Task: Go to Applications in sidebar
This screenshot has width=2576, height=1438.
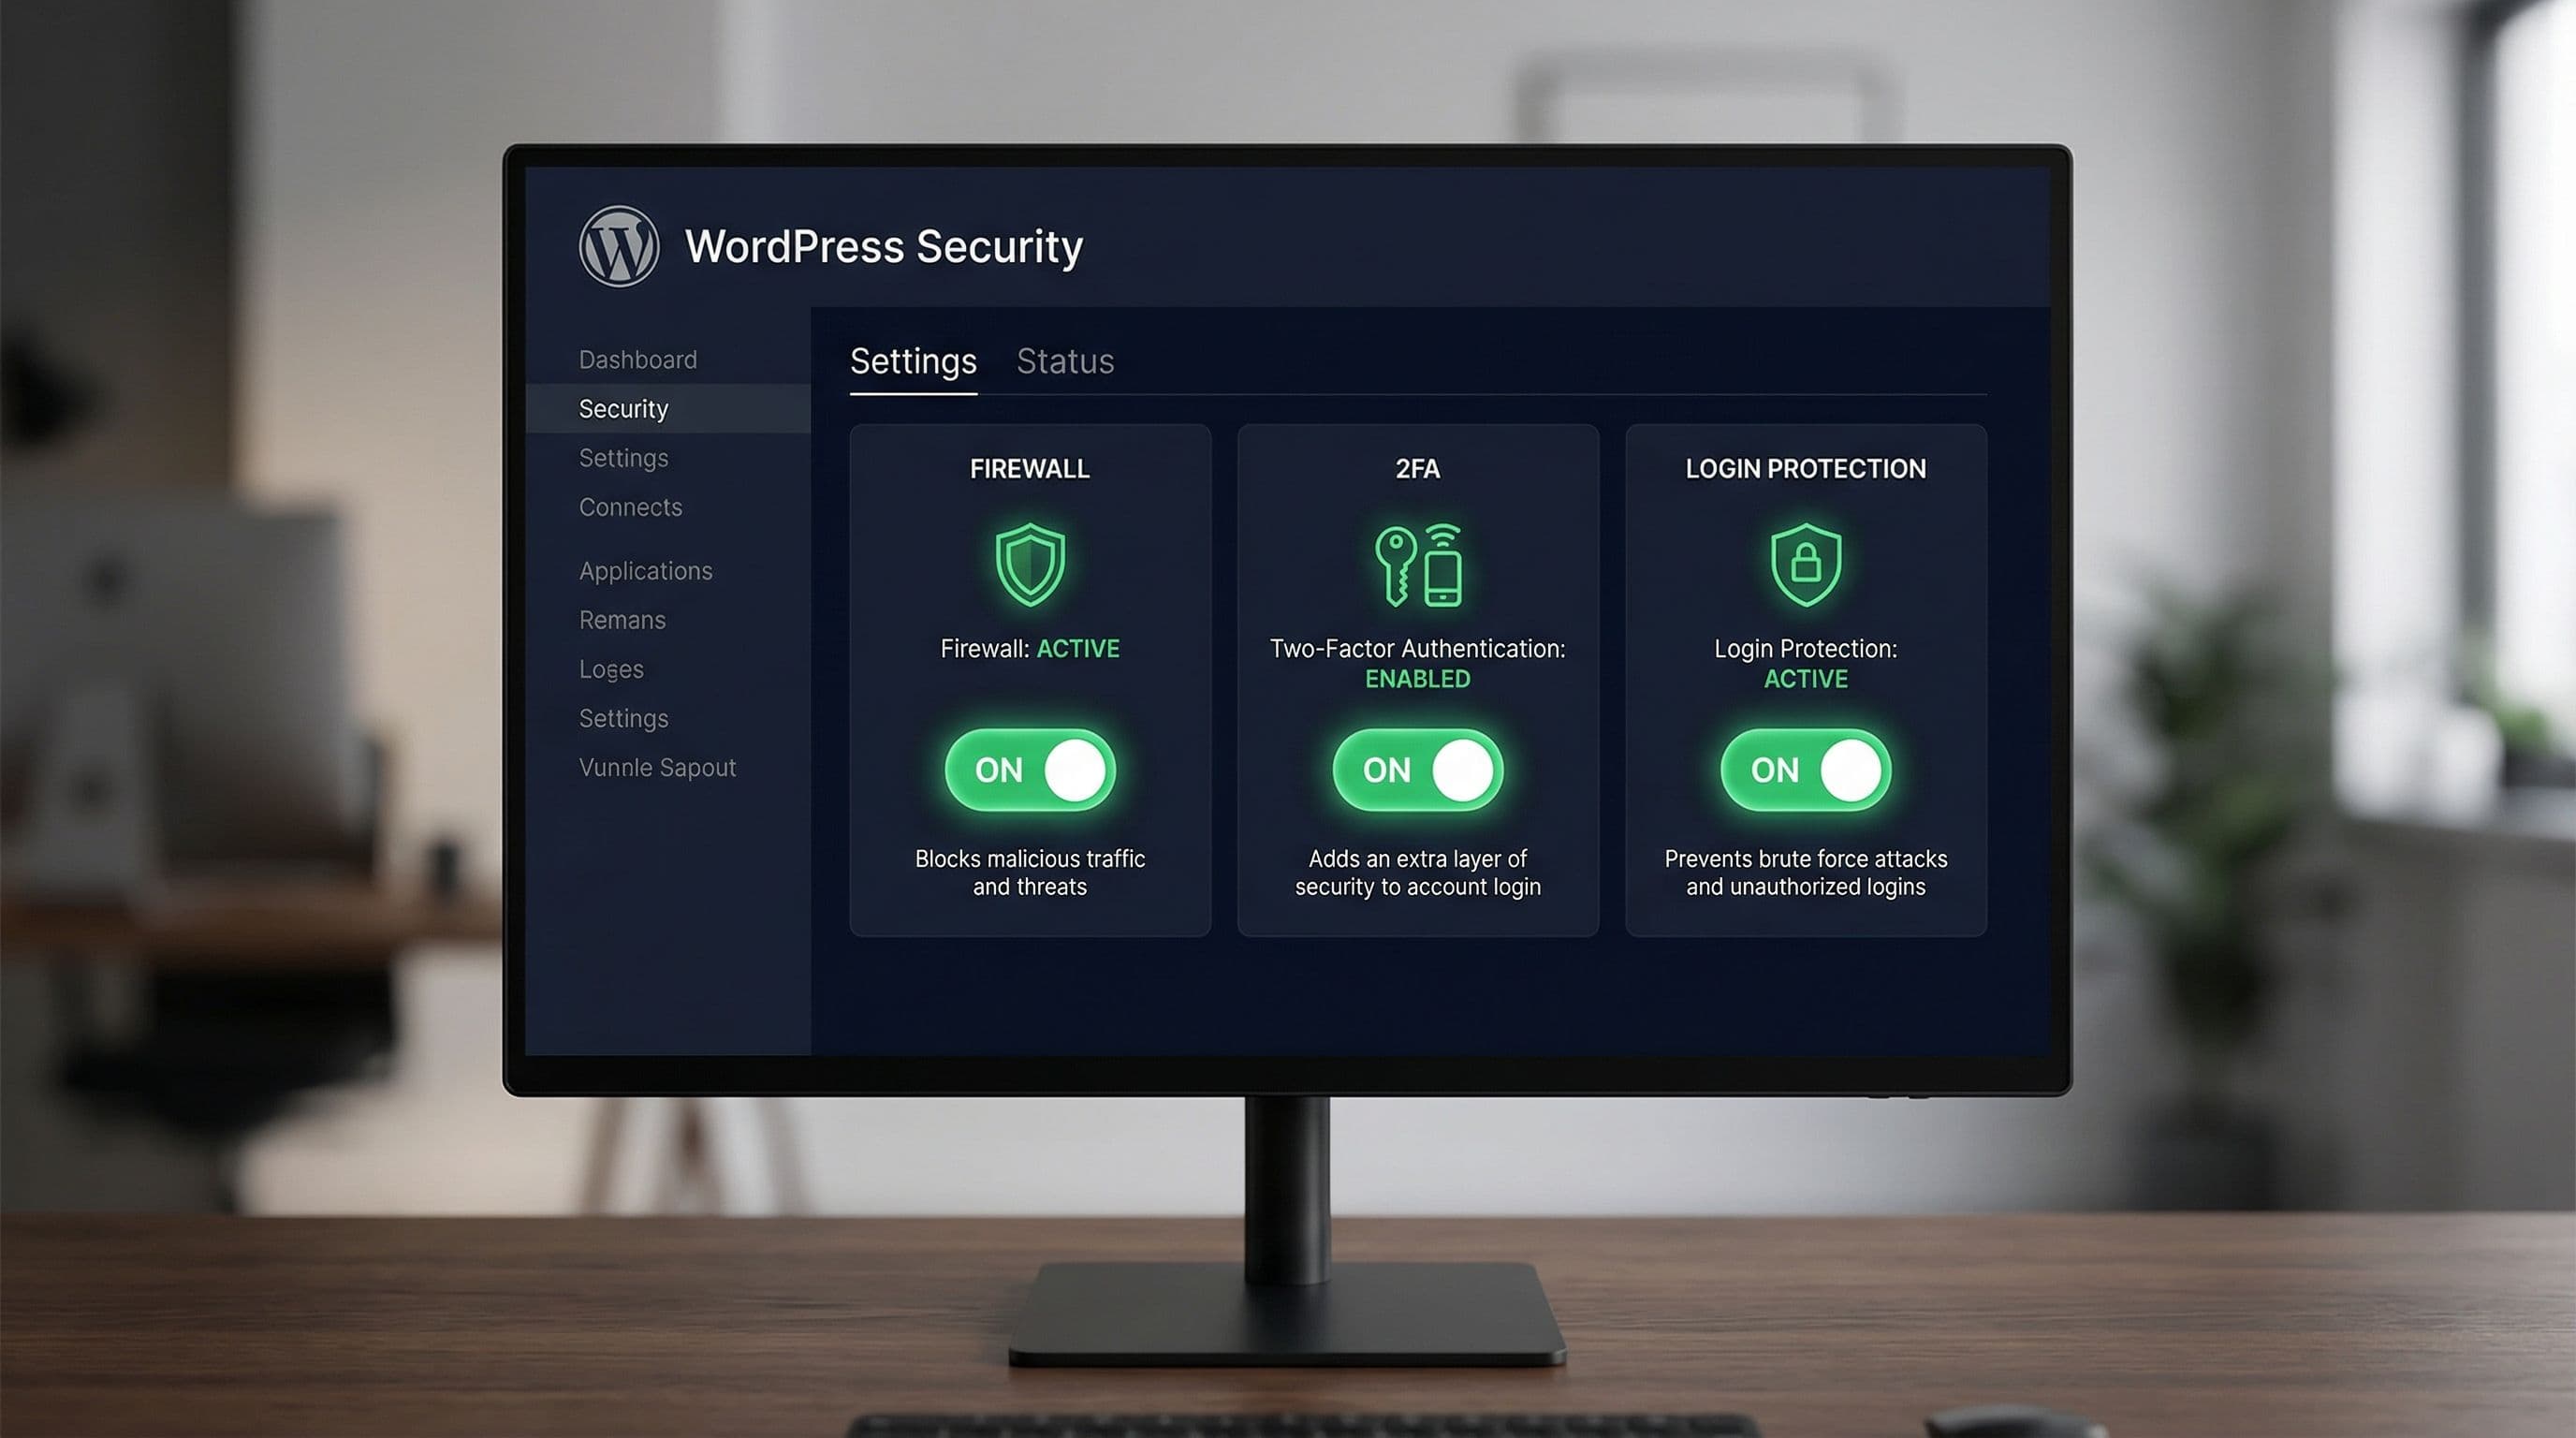Action: point(646,571)
